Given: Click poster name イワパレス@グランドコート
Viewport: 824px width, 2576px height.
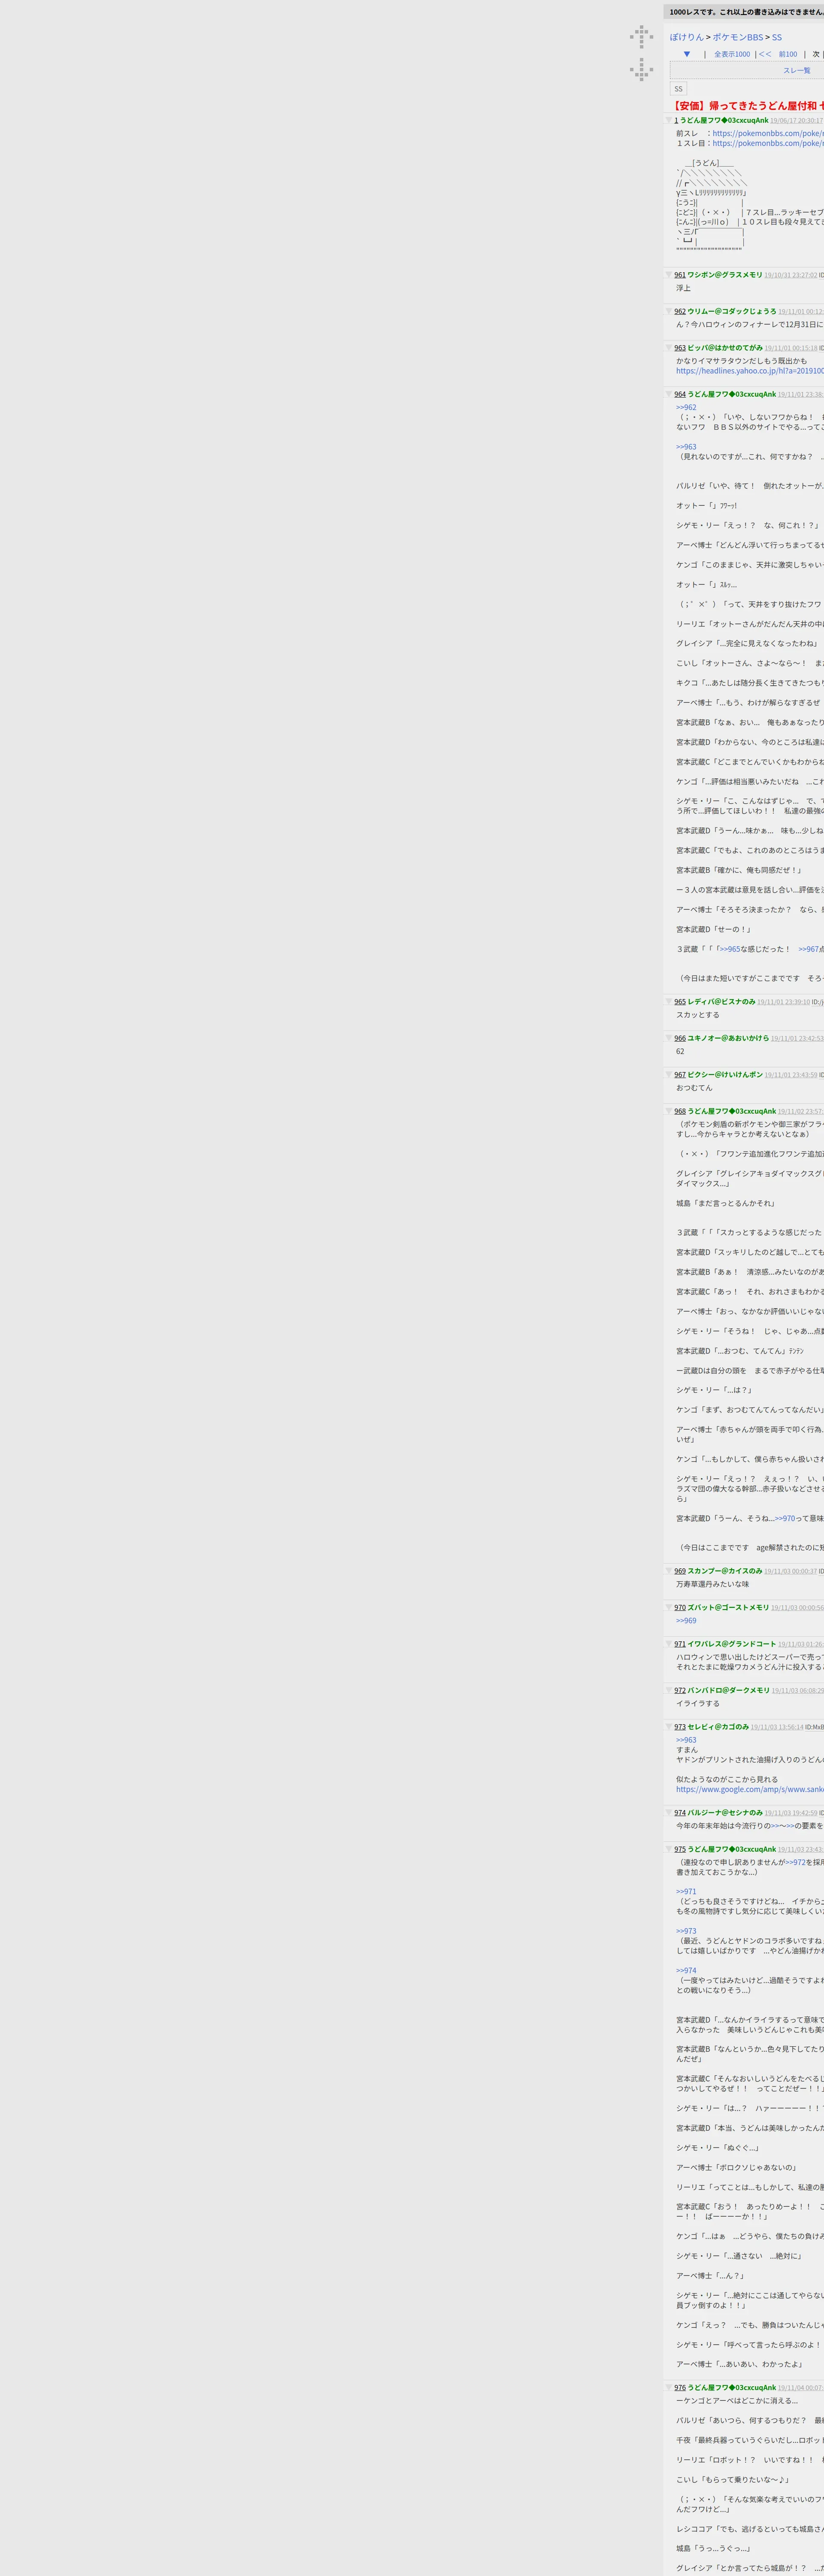Looking at the screenshot, I should (732, 1644).
